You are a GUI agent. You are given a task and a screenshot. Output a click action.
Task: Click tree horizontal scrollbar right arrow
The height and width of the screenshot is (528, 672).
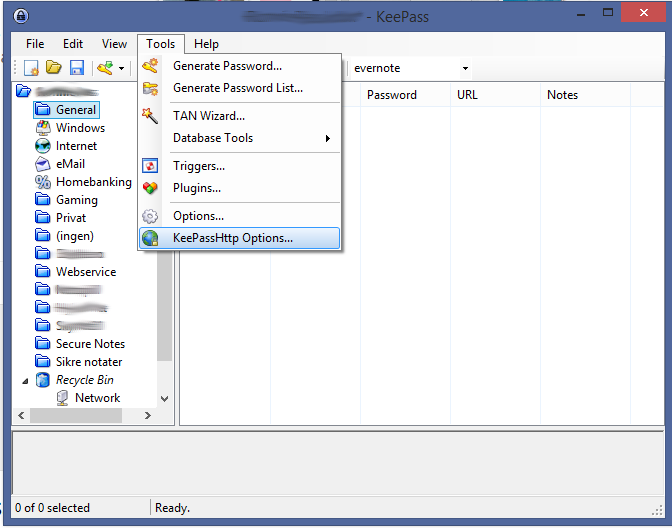pos(147,415)
